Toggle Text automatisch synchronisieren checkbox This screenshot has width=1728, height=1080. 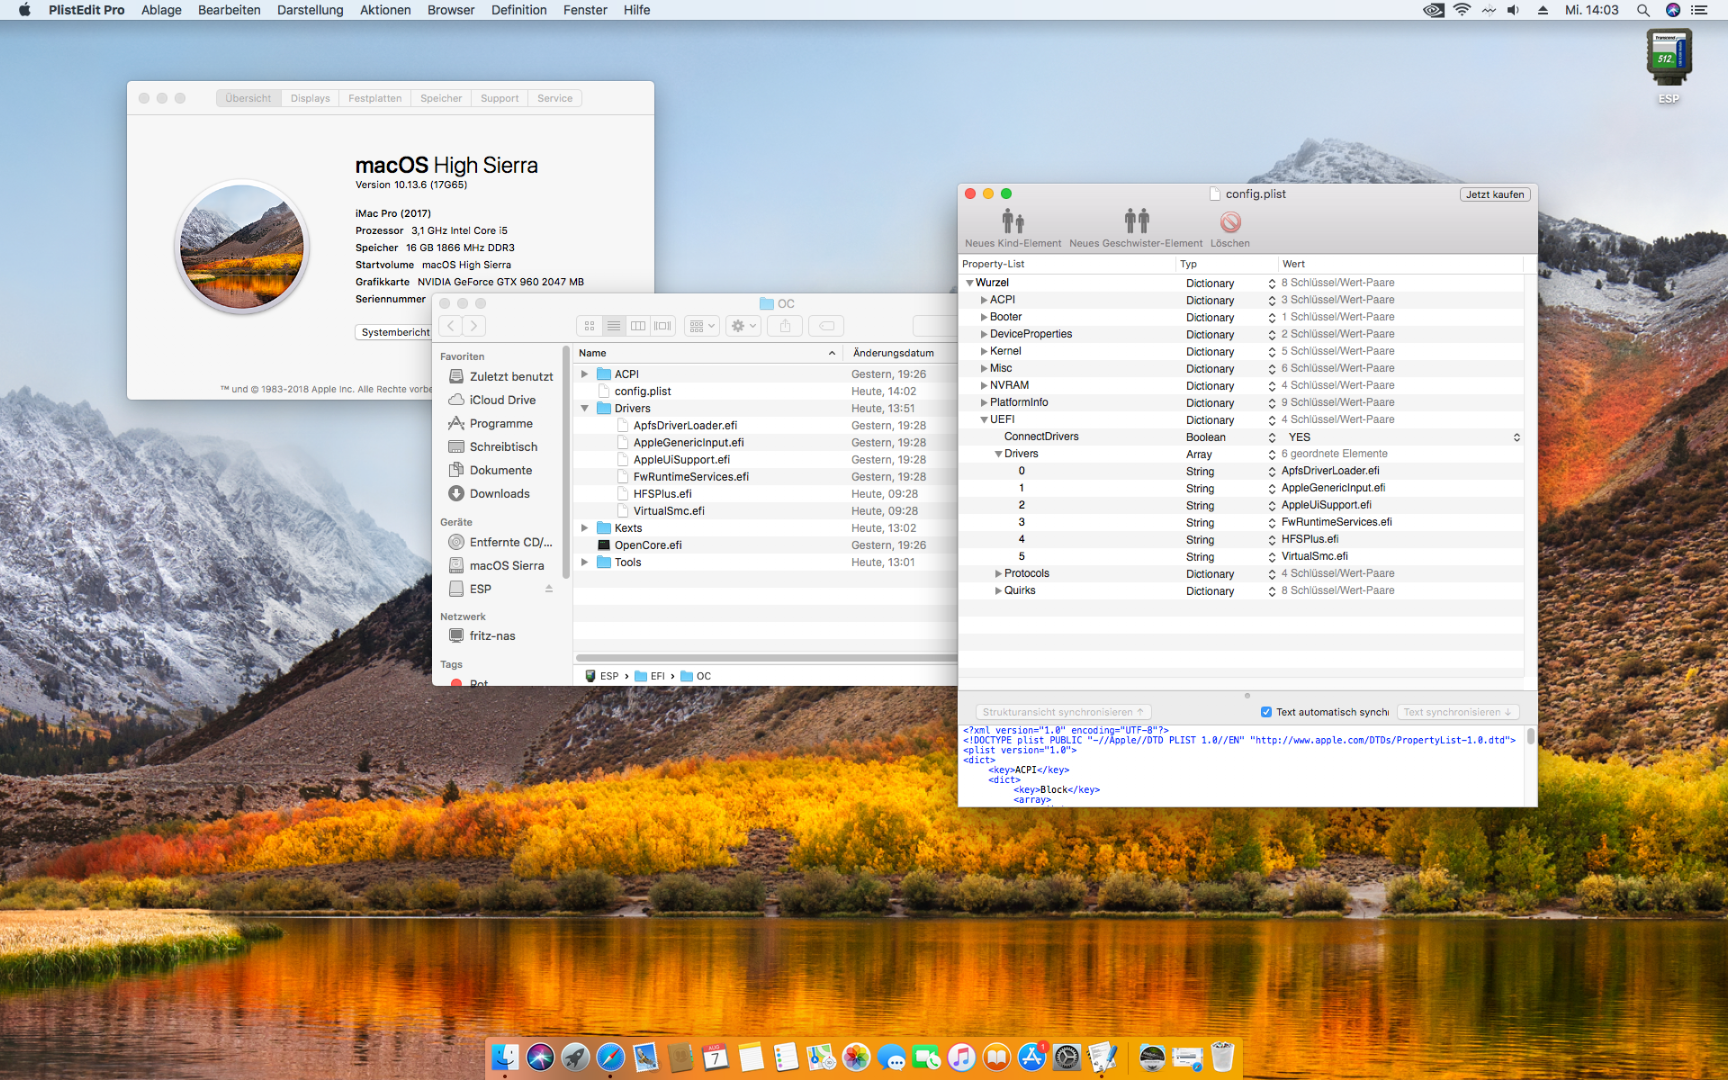tap(1266, 712)
